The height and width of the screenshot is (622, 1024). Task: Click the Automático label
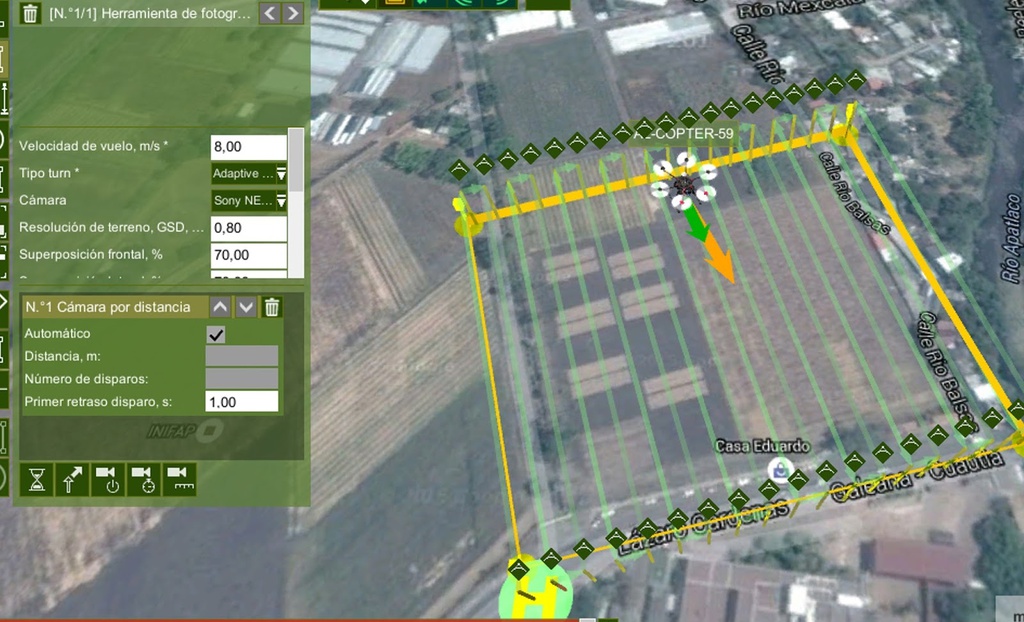pyautogui.click(x=57, y=333)
